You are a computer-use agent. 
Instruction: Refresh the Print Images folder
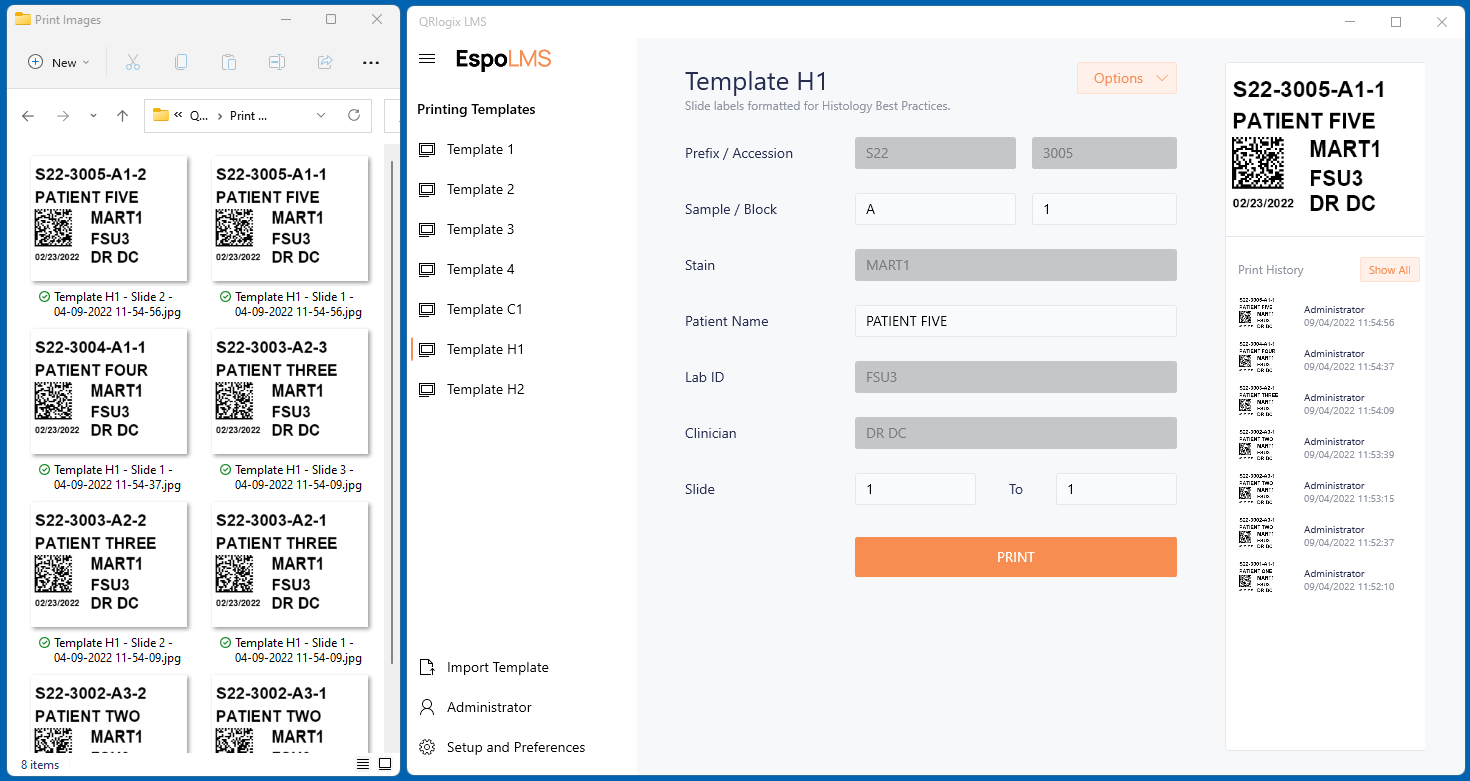pos(354,116)
